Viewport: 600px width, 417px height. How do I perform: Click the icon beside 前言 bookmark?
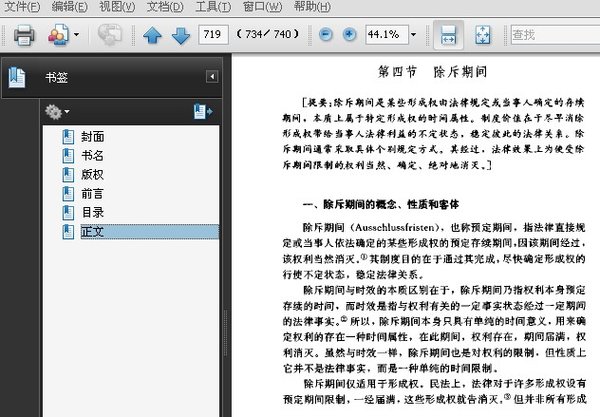68,194
